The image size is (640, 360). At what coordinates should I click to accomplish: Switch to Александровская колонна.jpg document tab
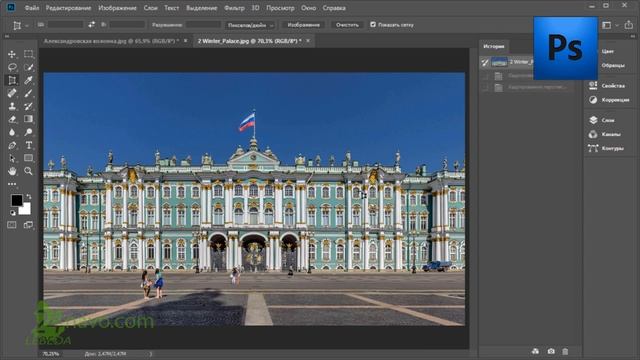click(111, 41)
